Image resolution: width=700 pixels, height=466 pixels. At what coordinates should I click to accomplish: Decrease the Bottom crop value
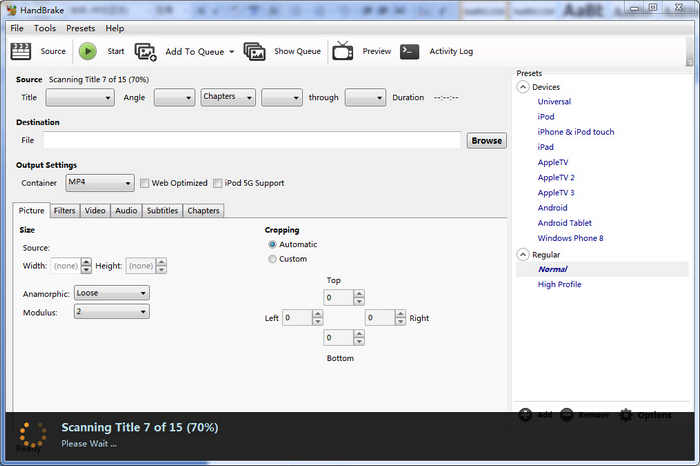(359, 341)
